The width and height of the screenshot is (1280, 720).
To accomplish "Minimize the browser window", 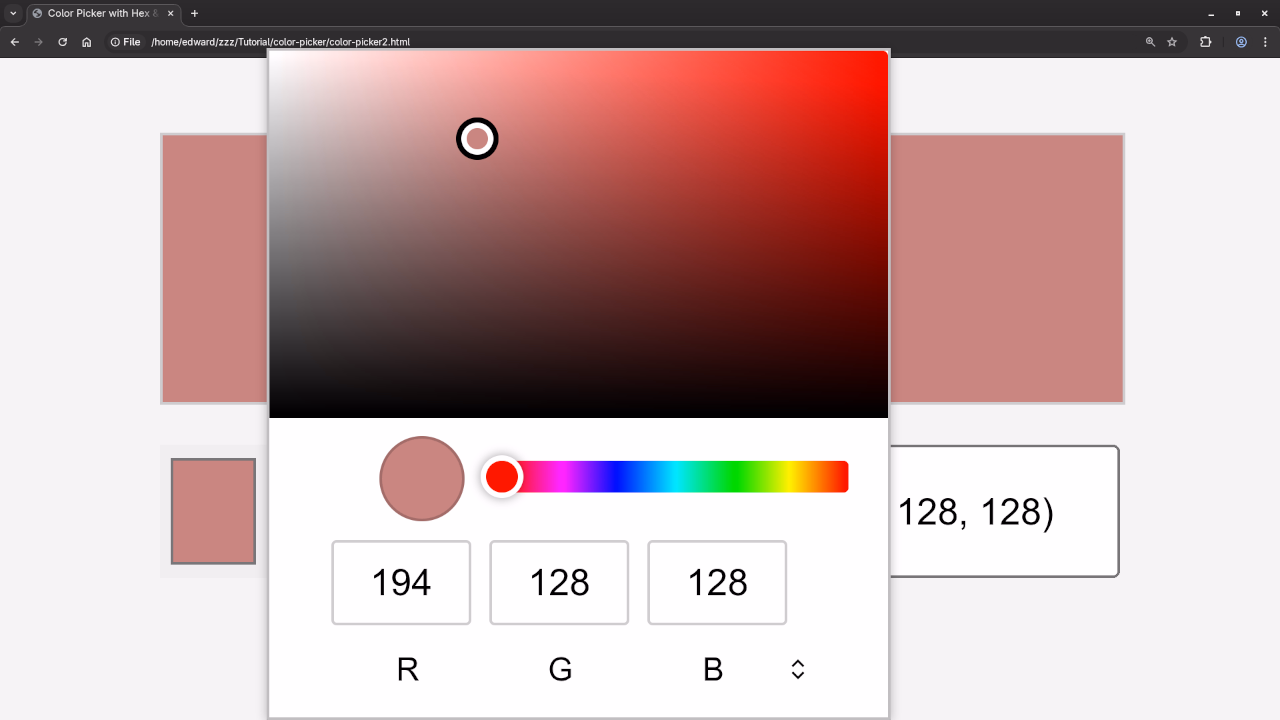I will tap(1211, 13).
